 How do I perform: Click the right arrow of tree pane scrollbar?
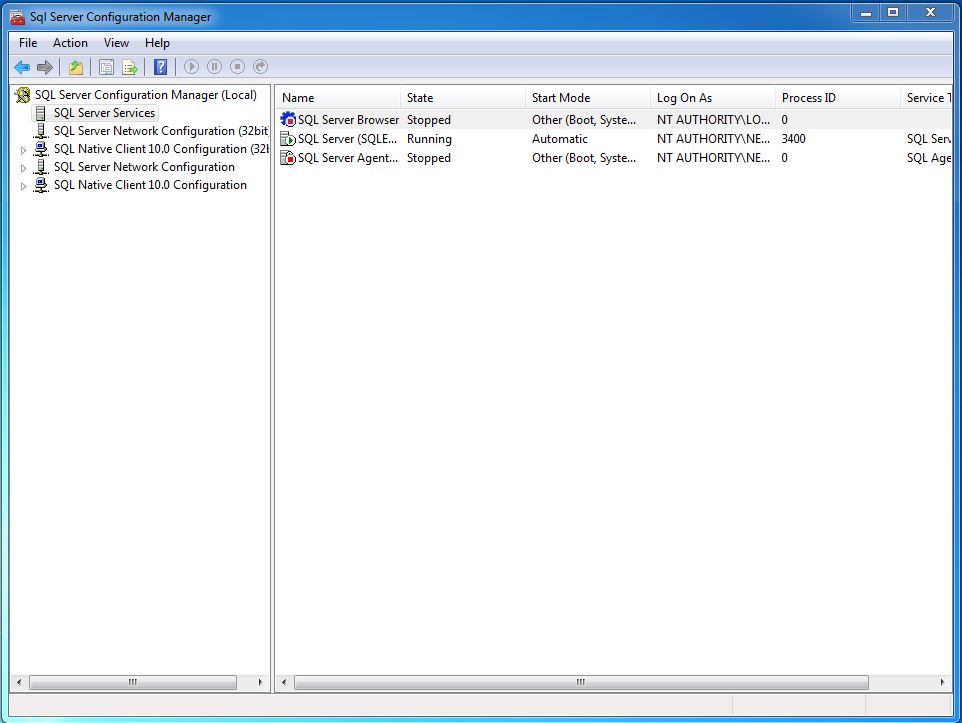(x=261, y=682)
